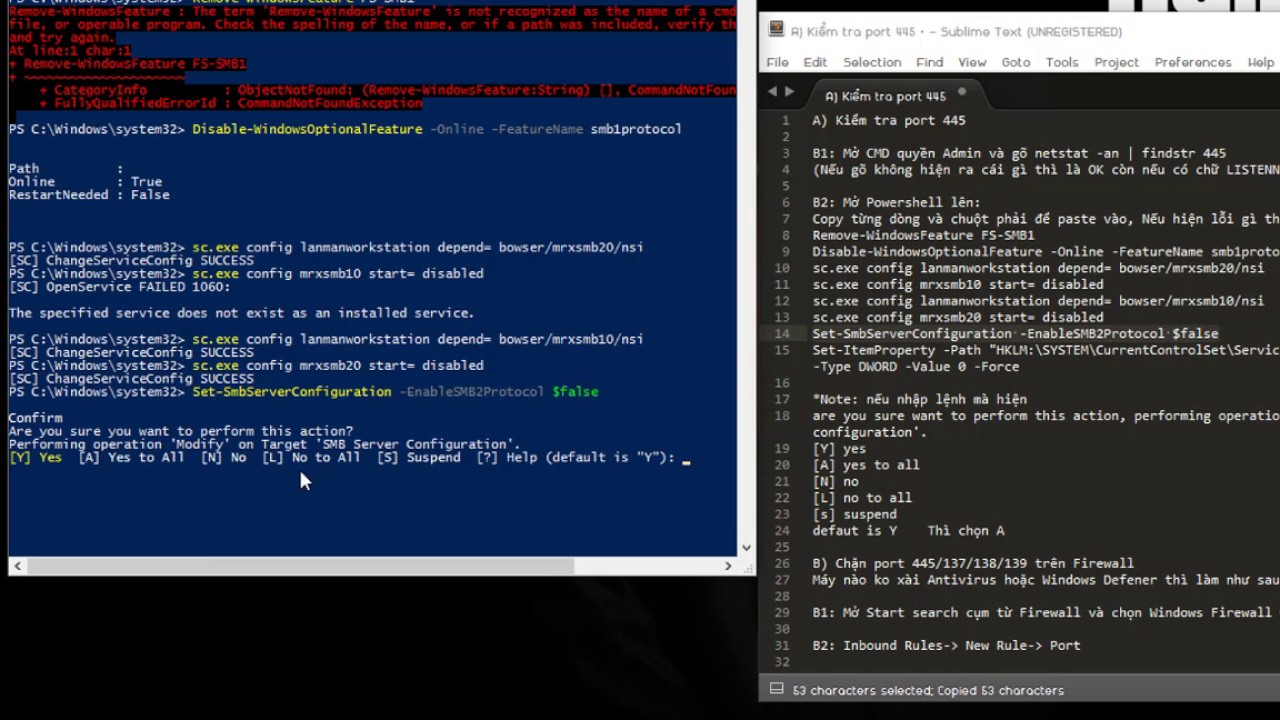
Task: Open the File menu in Sublime Text
Action: (777, 62)
